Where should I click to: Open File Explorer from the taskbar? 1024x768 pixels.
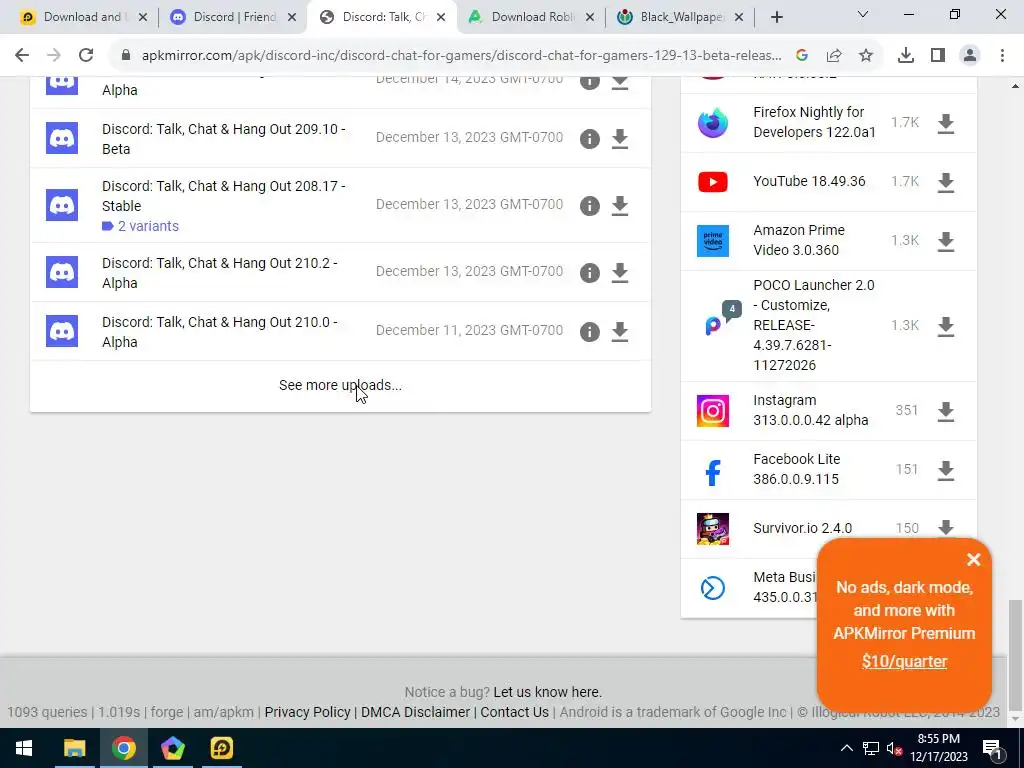point(74,748)
